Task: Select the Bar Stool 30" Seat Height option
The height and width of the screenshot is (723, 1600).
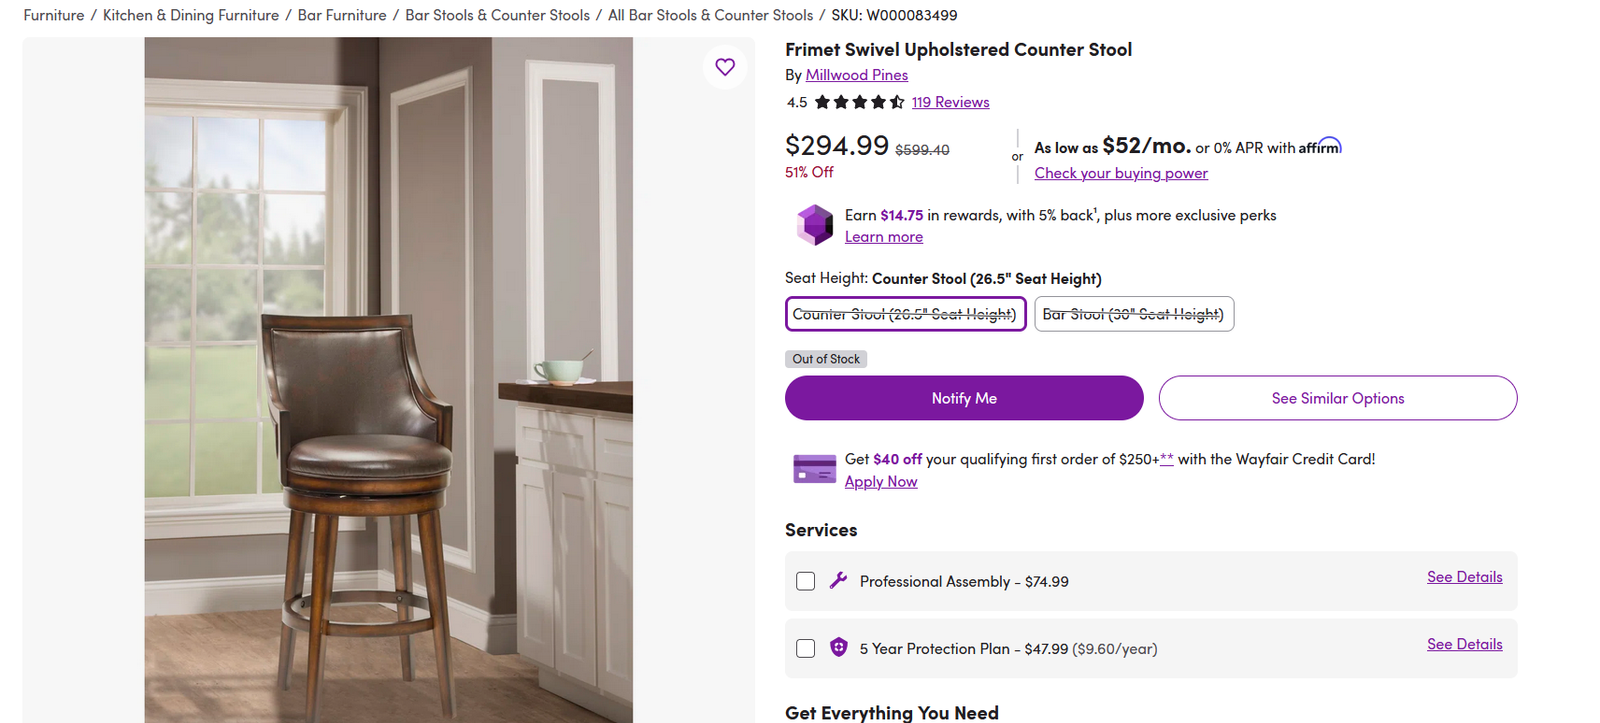Action: click(1133, 313)
